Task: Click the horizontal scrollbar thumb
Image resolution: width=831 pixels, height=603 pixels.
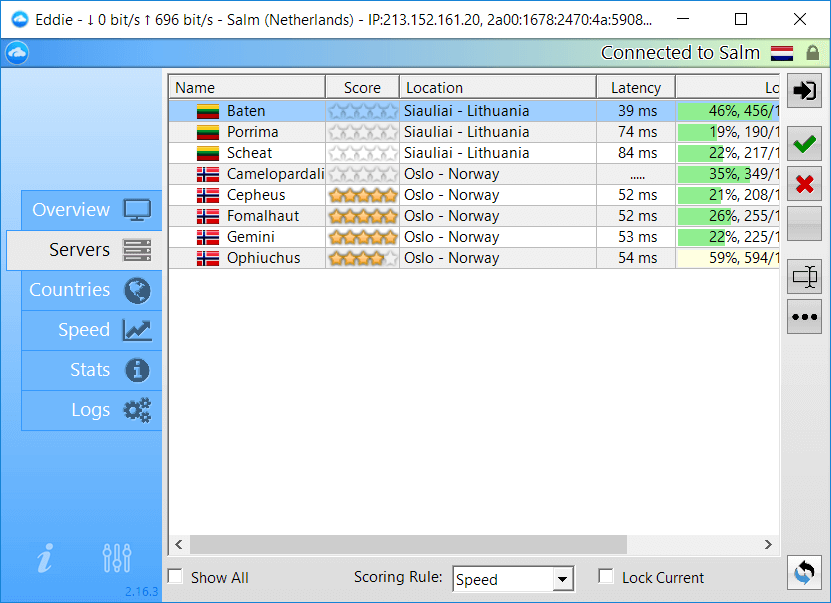Action: (408, 544)
